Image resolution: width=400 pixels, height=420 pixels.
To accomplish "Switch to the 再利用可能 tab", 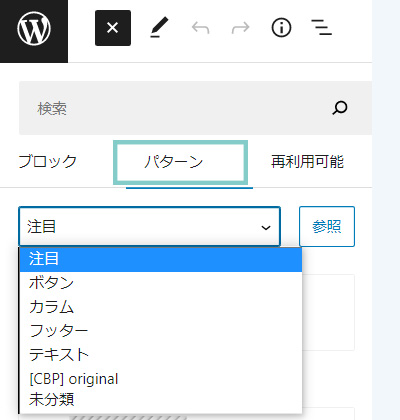I will pos(307,162).
